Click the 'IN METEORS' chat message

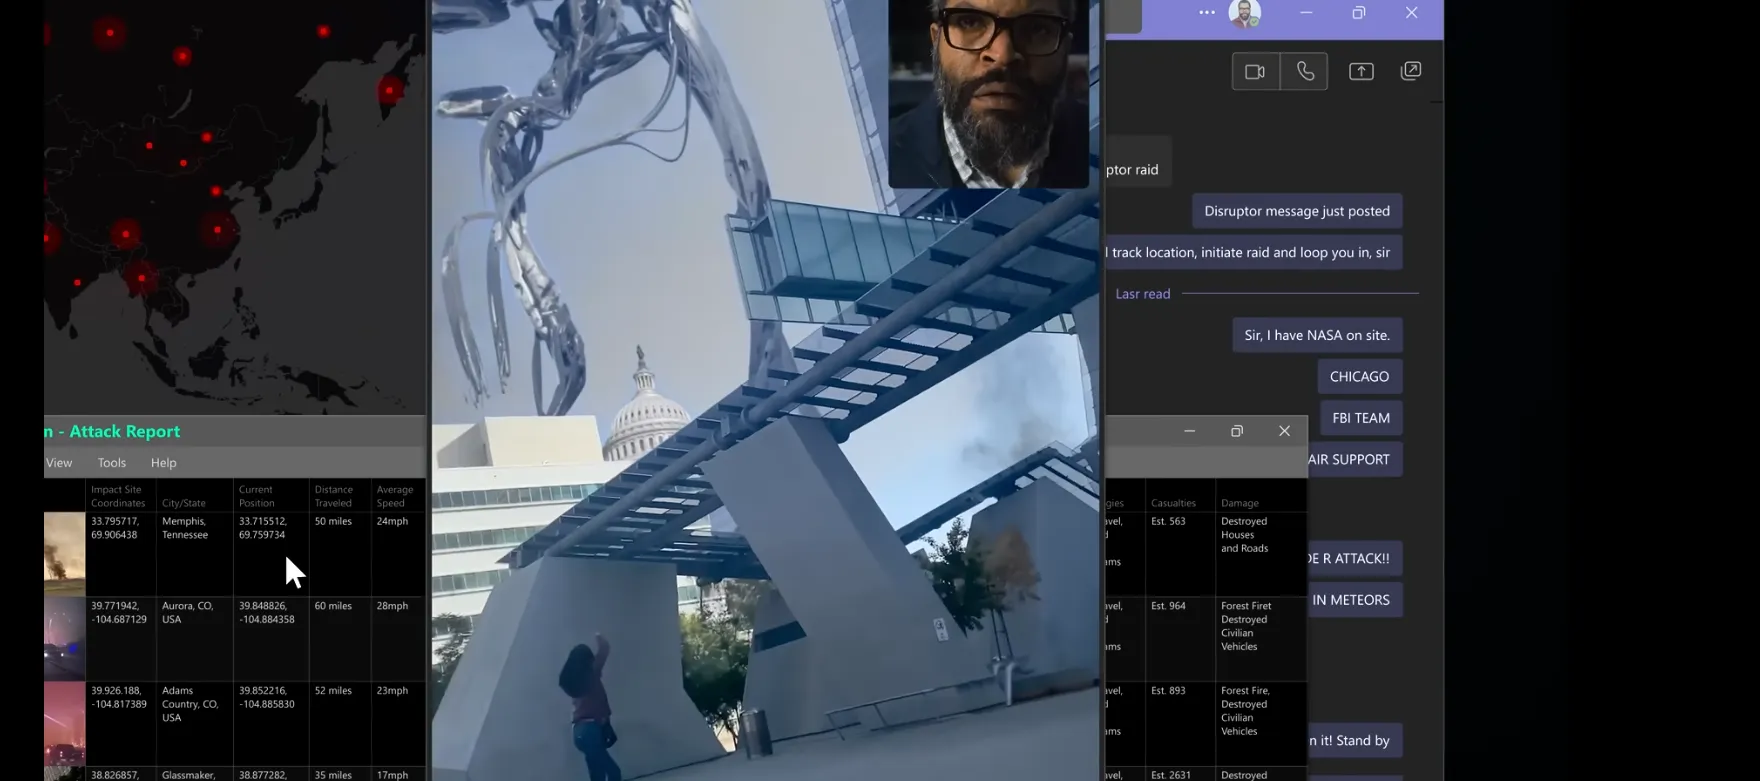[1354, 600]
